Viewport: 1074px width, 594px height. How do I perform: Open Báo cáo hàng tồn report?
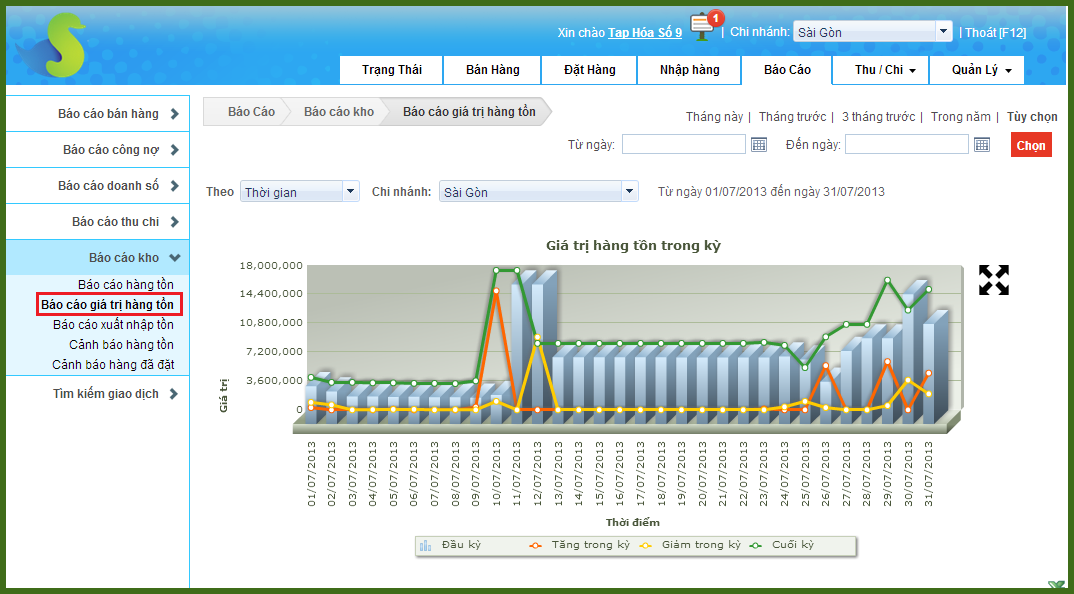click(126, 284)
